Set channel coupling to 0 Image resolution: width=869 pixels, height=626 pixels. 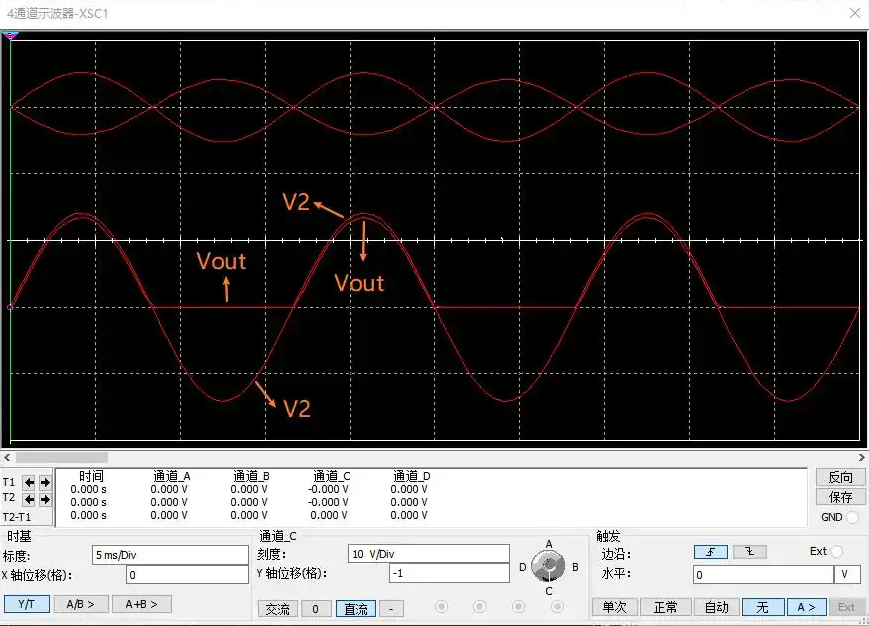[315, 609]
